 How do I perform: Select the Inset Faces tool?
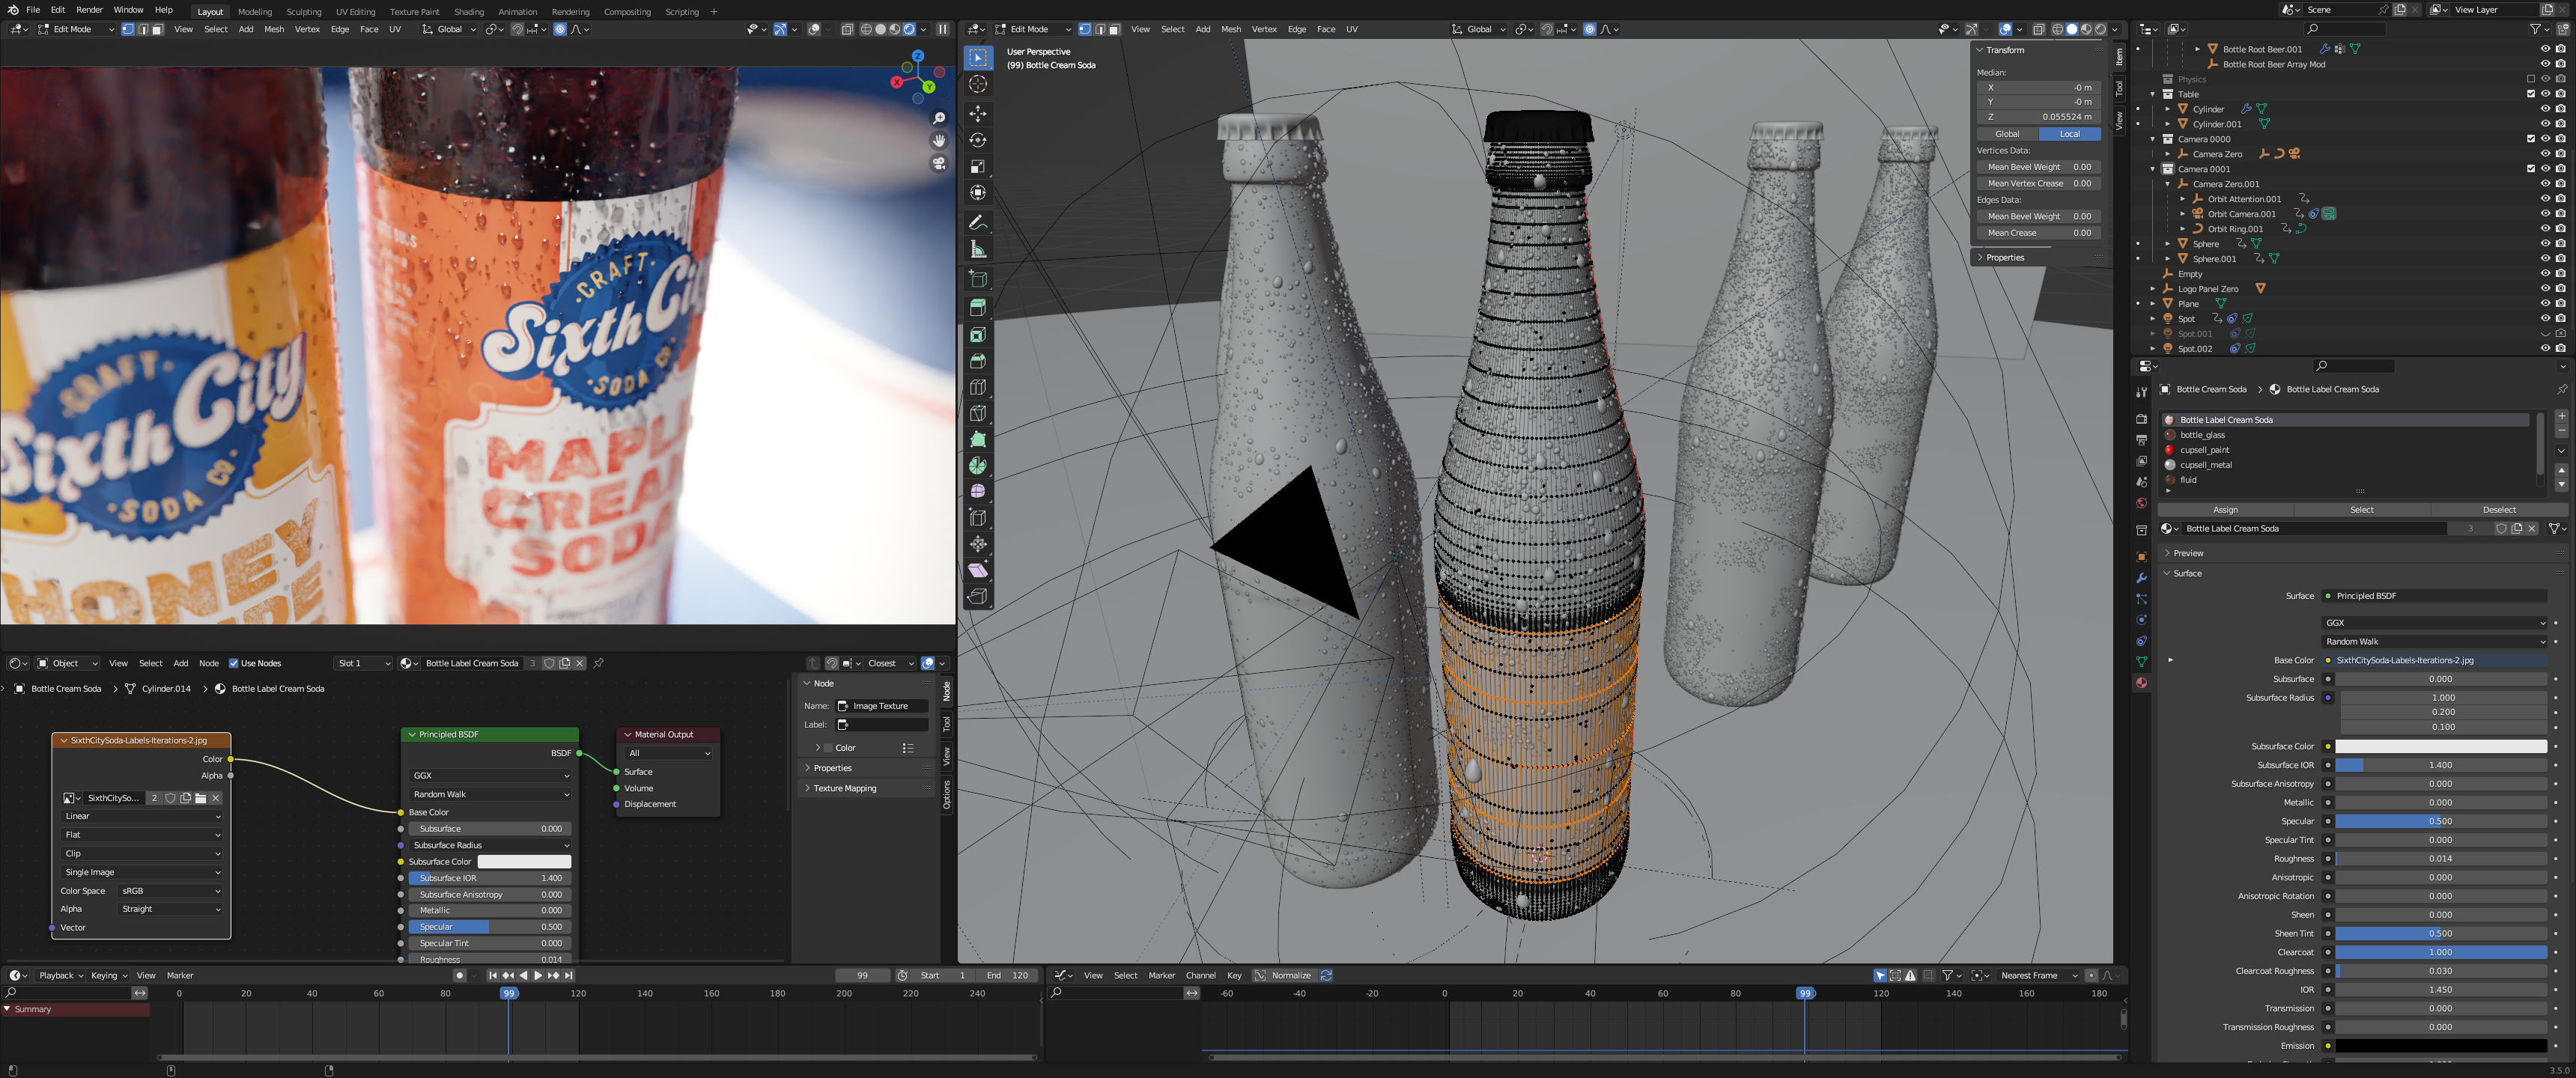pos(978,335)
